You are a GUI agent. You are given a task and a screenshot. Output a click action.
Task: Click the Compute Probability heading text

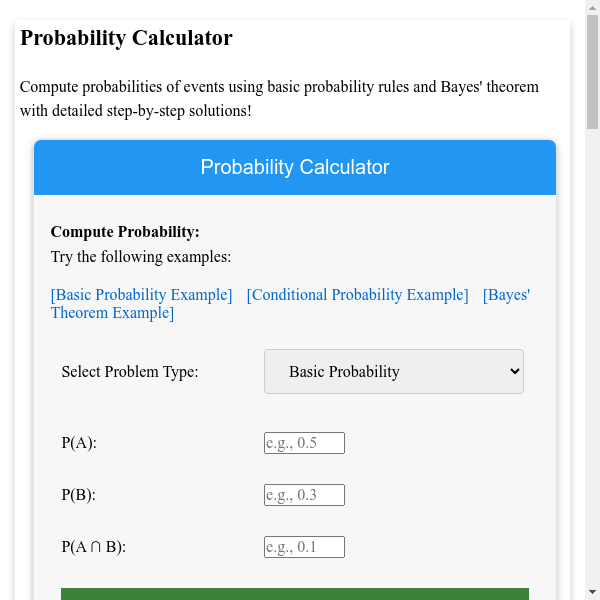[125, 232]
